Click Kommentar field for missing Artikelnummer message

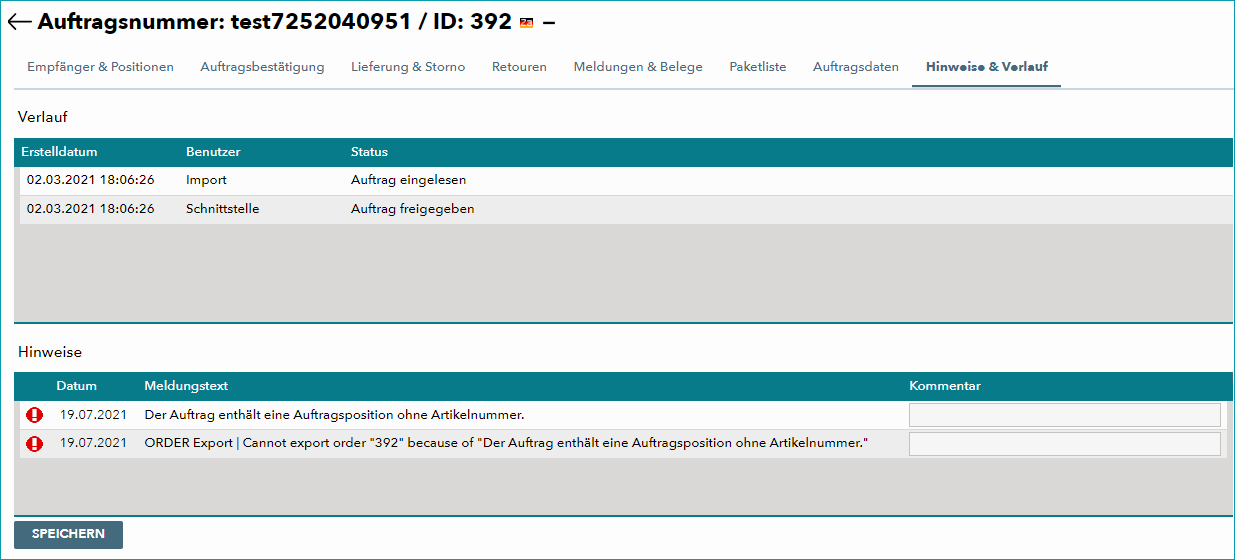1064,415
